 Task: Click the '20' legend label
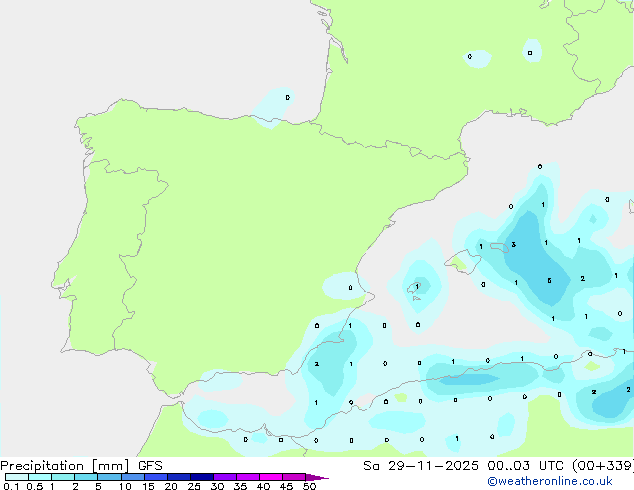click(171, 486)
